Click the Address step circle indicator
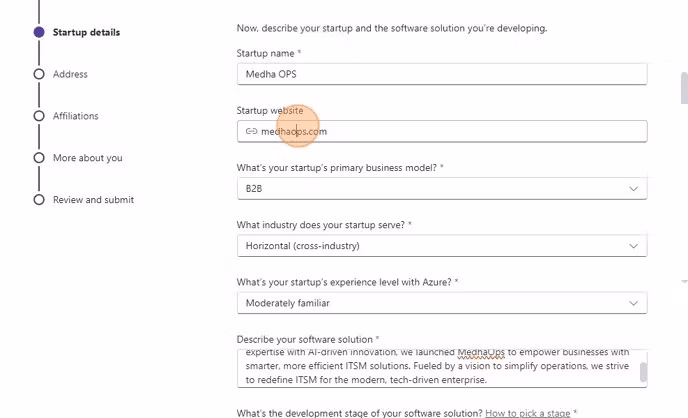688x418 pixels. [38, 74]
